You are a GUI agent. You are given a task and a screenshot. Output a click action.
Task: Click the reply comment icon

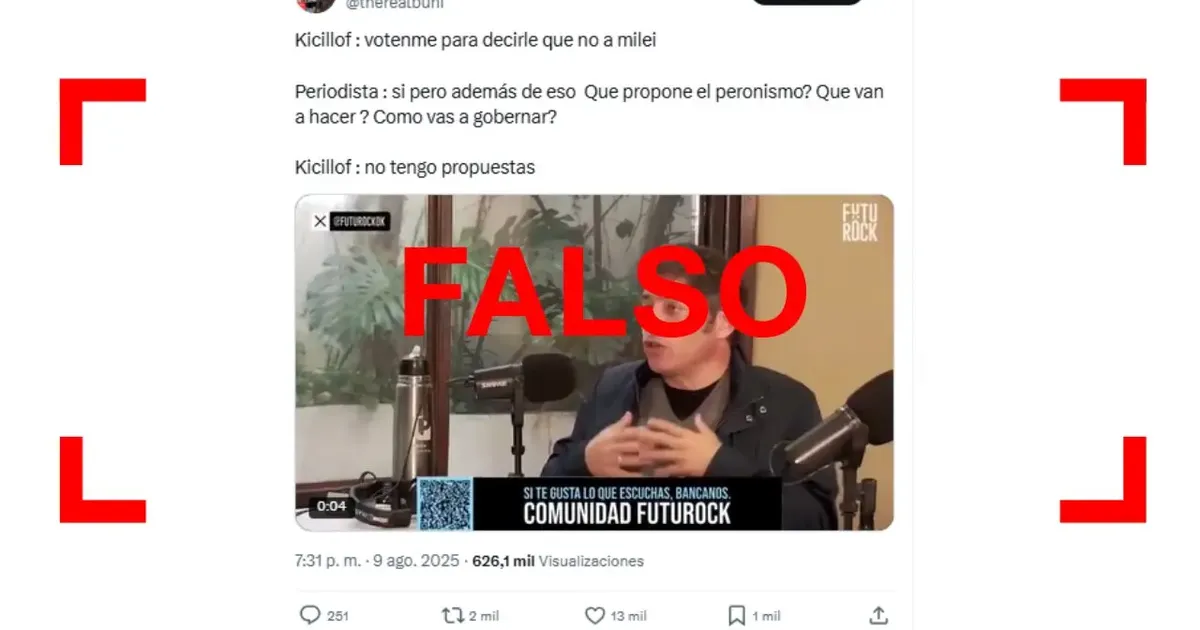[310, 615]
